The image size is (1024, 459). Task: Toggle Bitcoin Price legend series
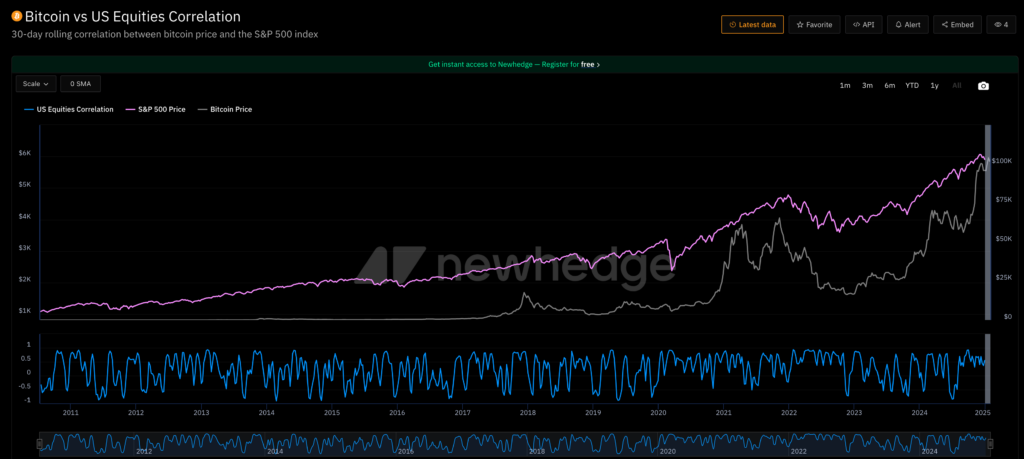point(224,110)
